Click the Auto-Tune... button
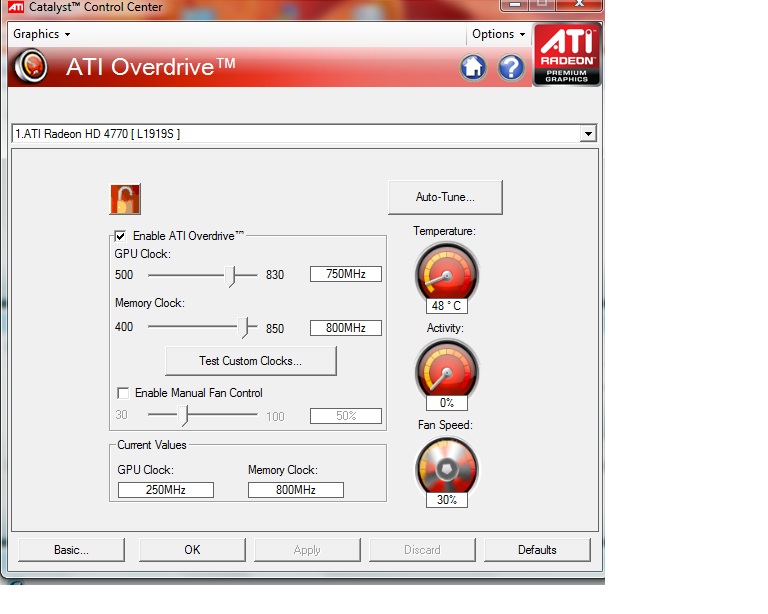The image size is (768, 614). [445, 197]
